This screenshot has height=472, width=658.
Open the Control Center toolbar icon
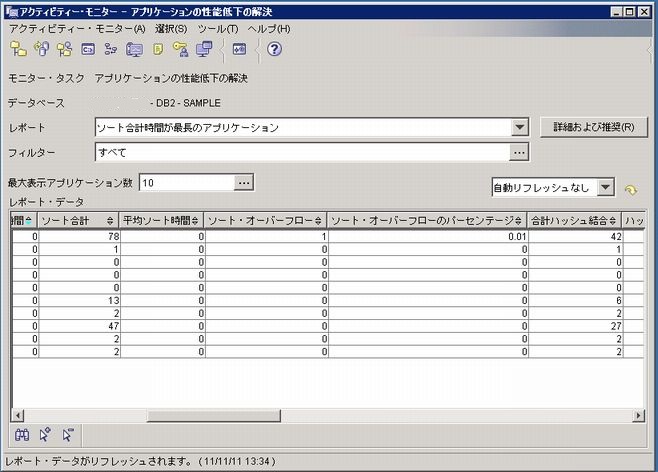(18, 49)
